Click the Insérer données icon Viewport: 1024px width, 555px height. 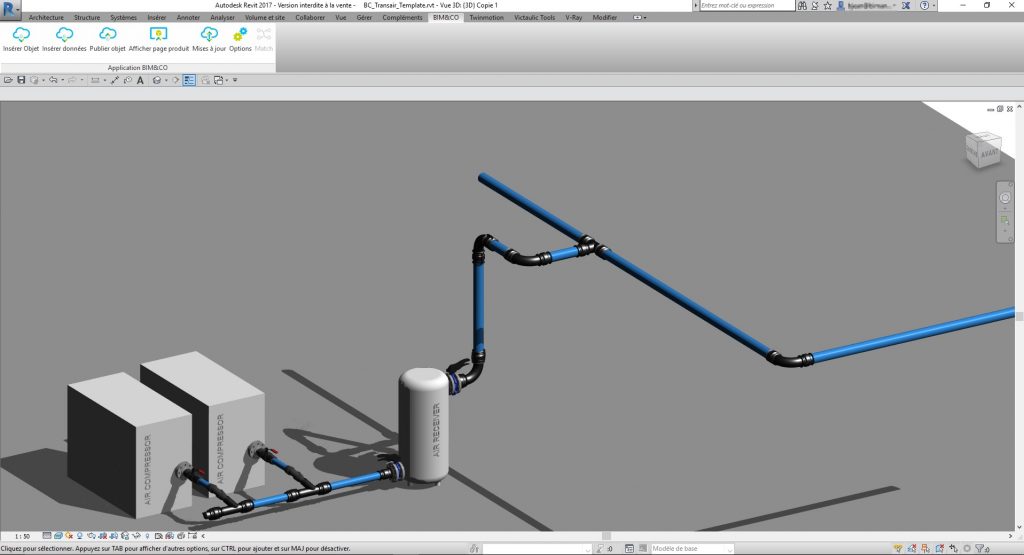coord(64,36)
